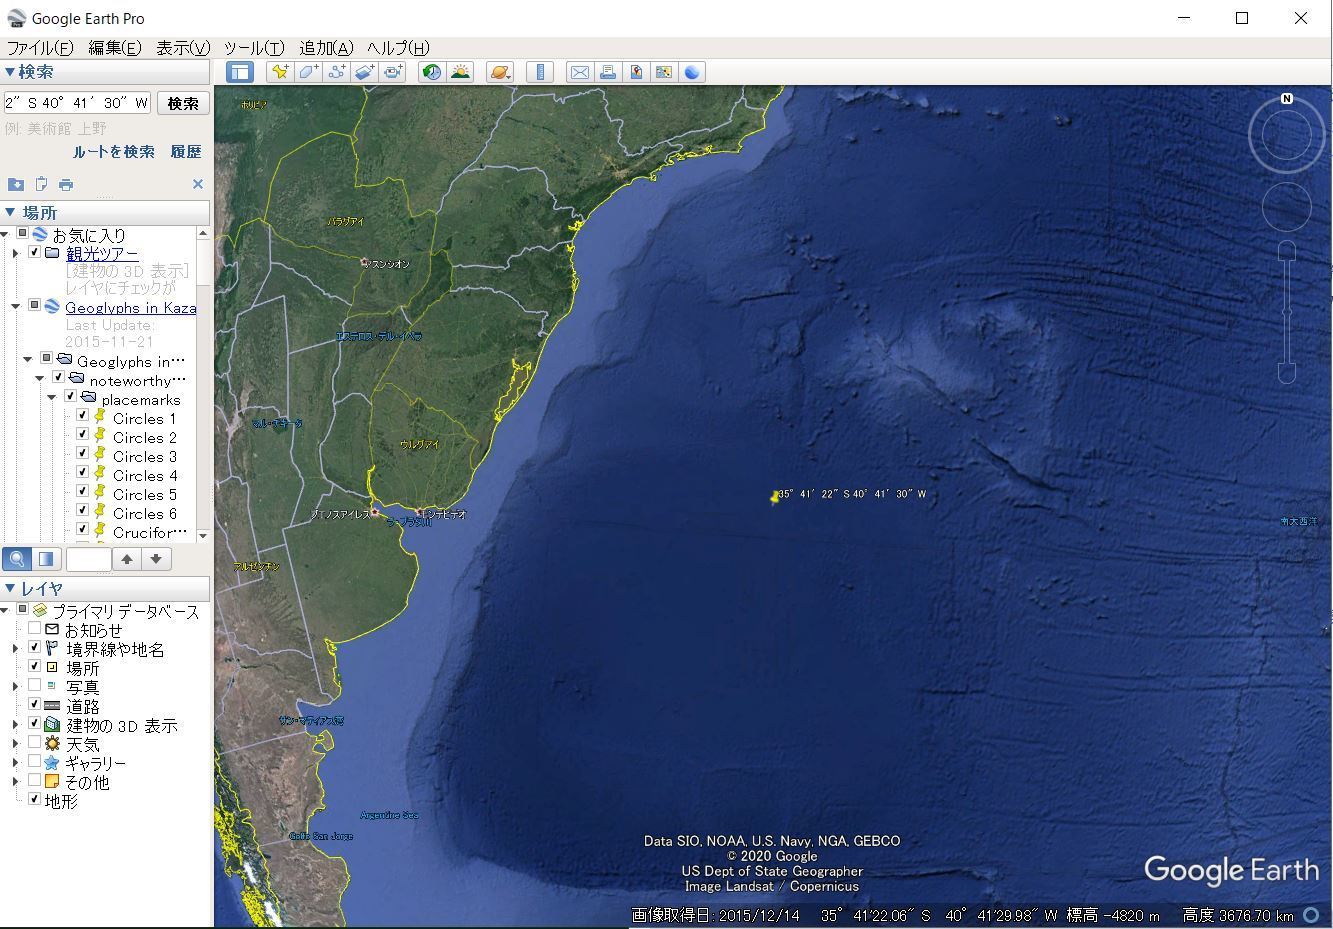Uncheck the Circles 5 placemark
1333x929 pixels.
coord(83,492)
